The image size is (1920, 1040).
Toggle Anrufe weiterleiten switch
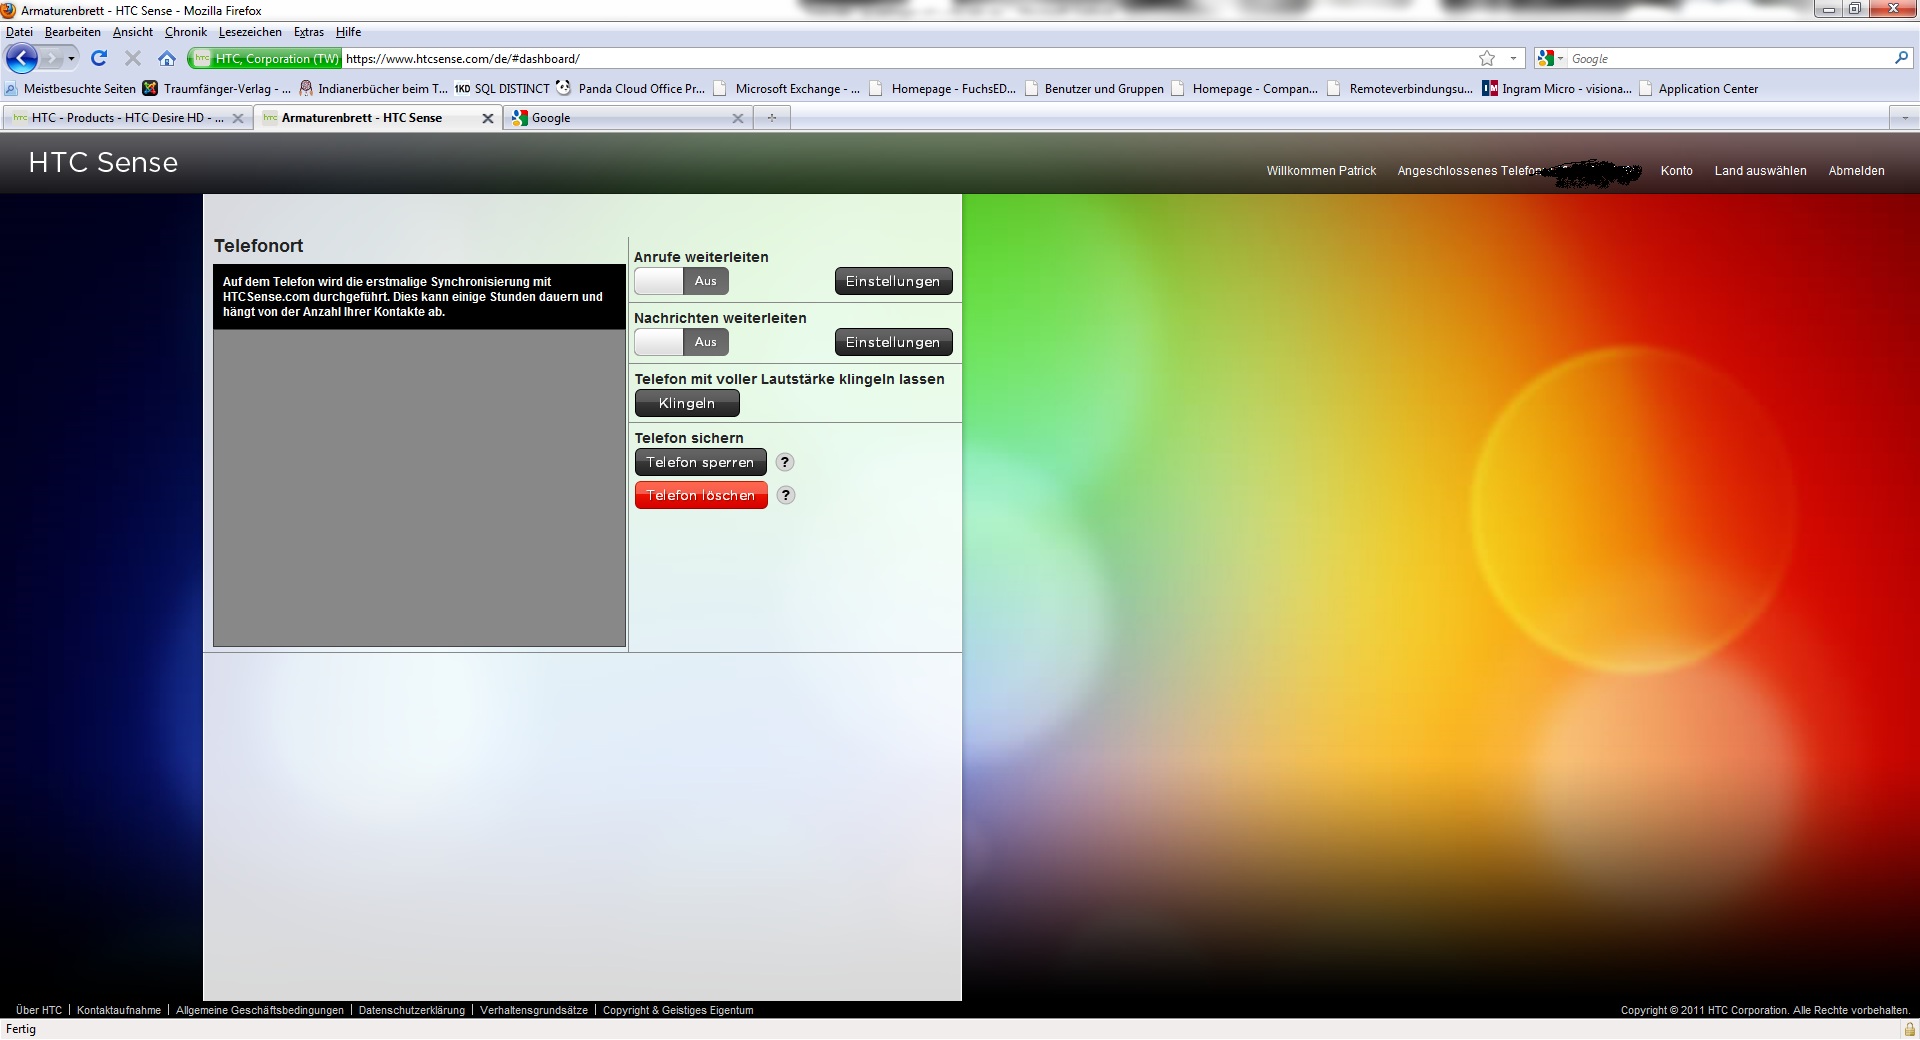[x=681, y=281]
